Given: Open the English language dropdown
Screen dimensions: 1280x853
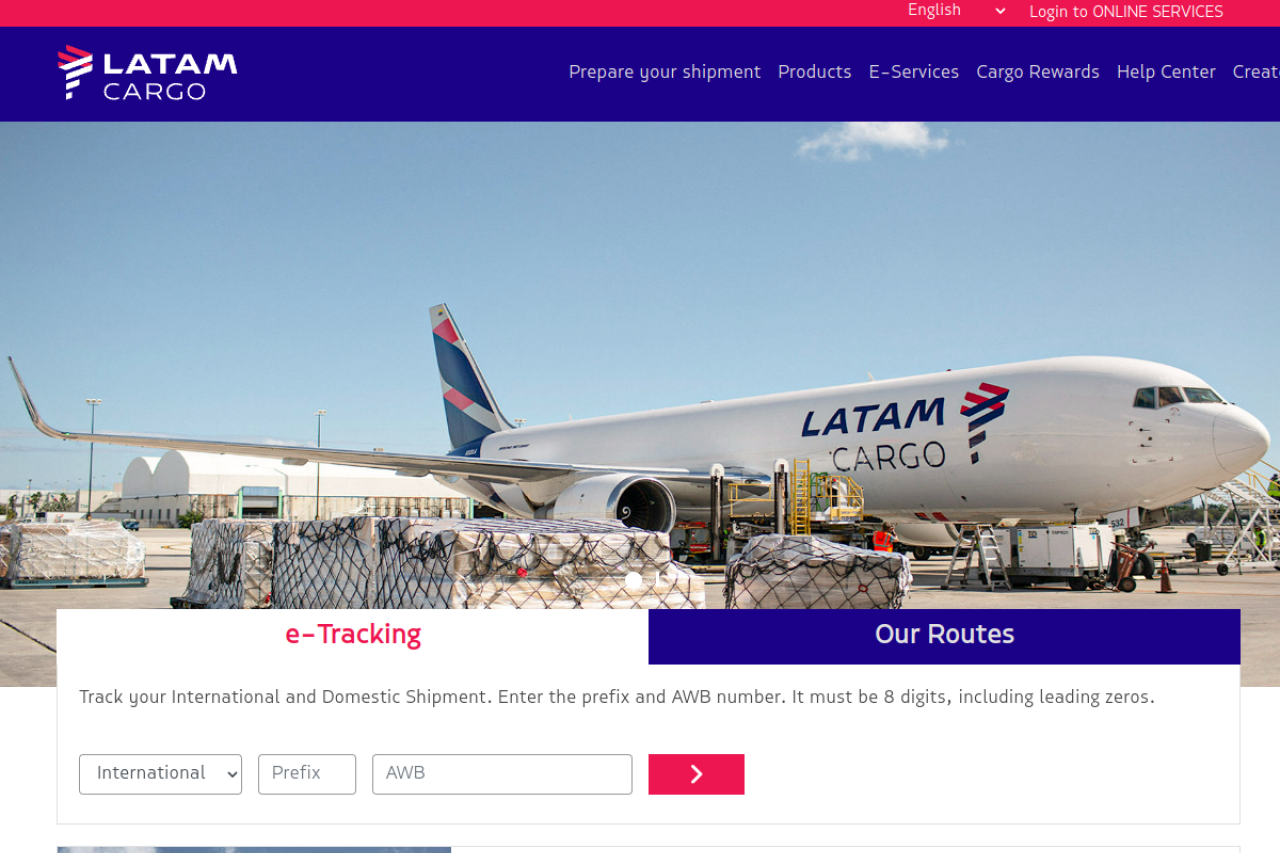Looking at the screenshot, I should [957, 11].
